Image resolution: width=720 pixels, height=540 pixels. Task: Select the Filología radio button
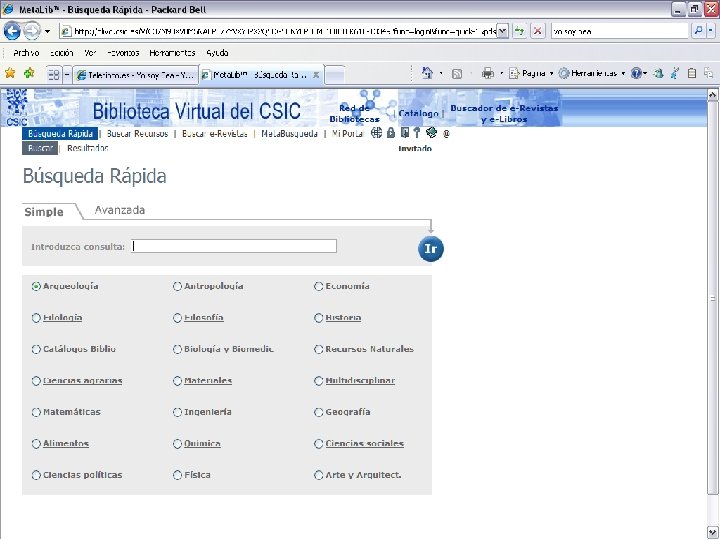pos(36,318)
